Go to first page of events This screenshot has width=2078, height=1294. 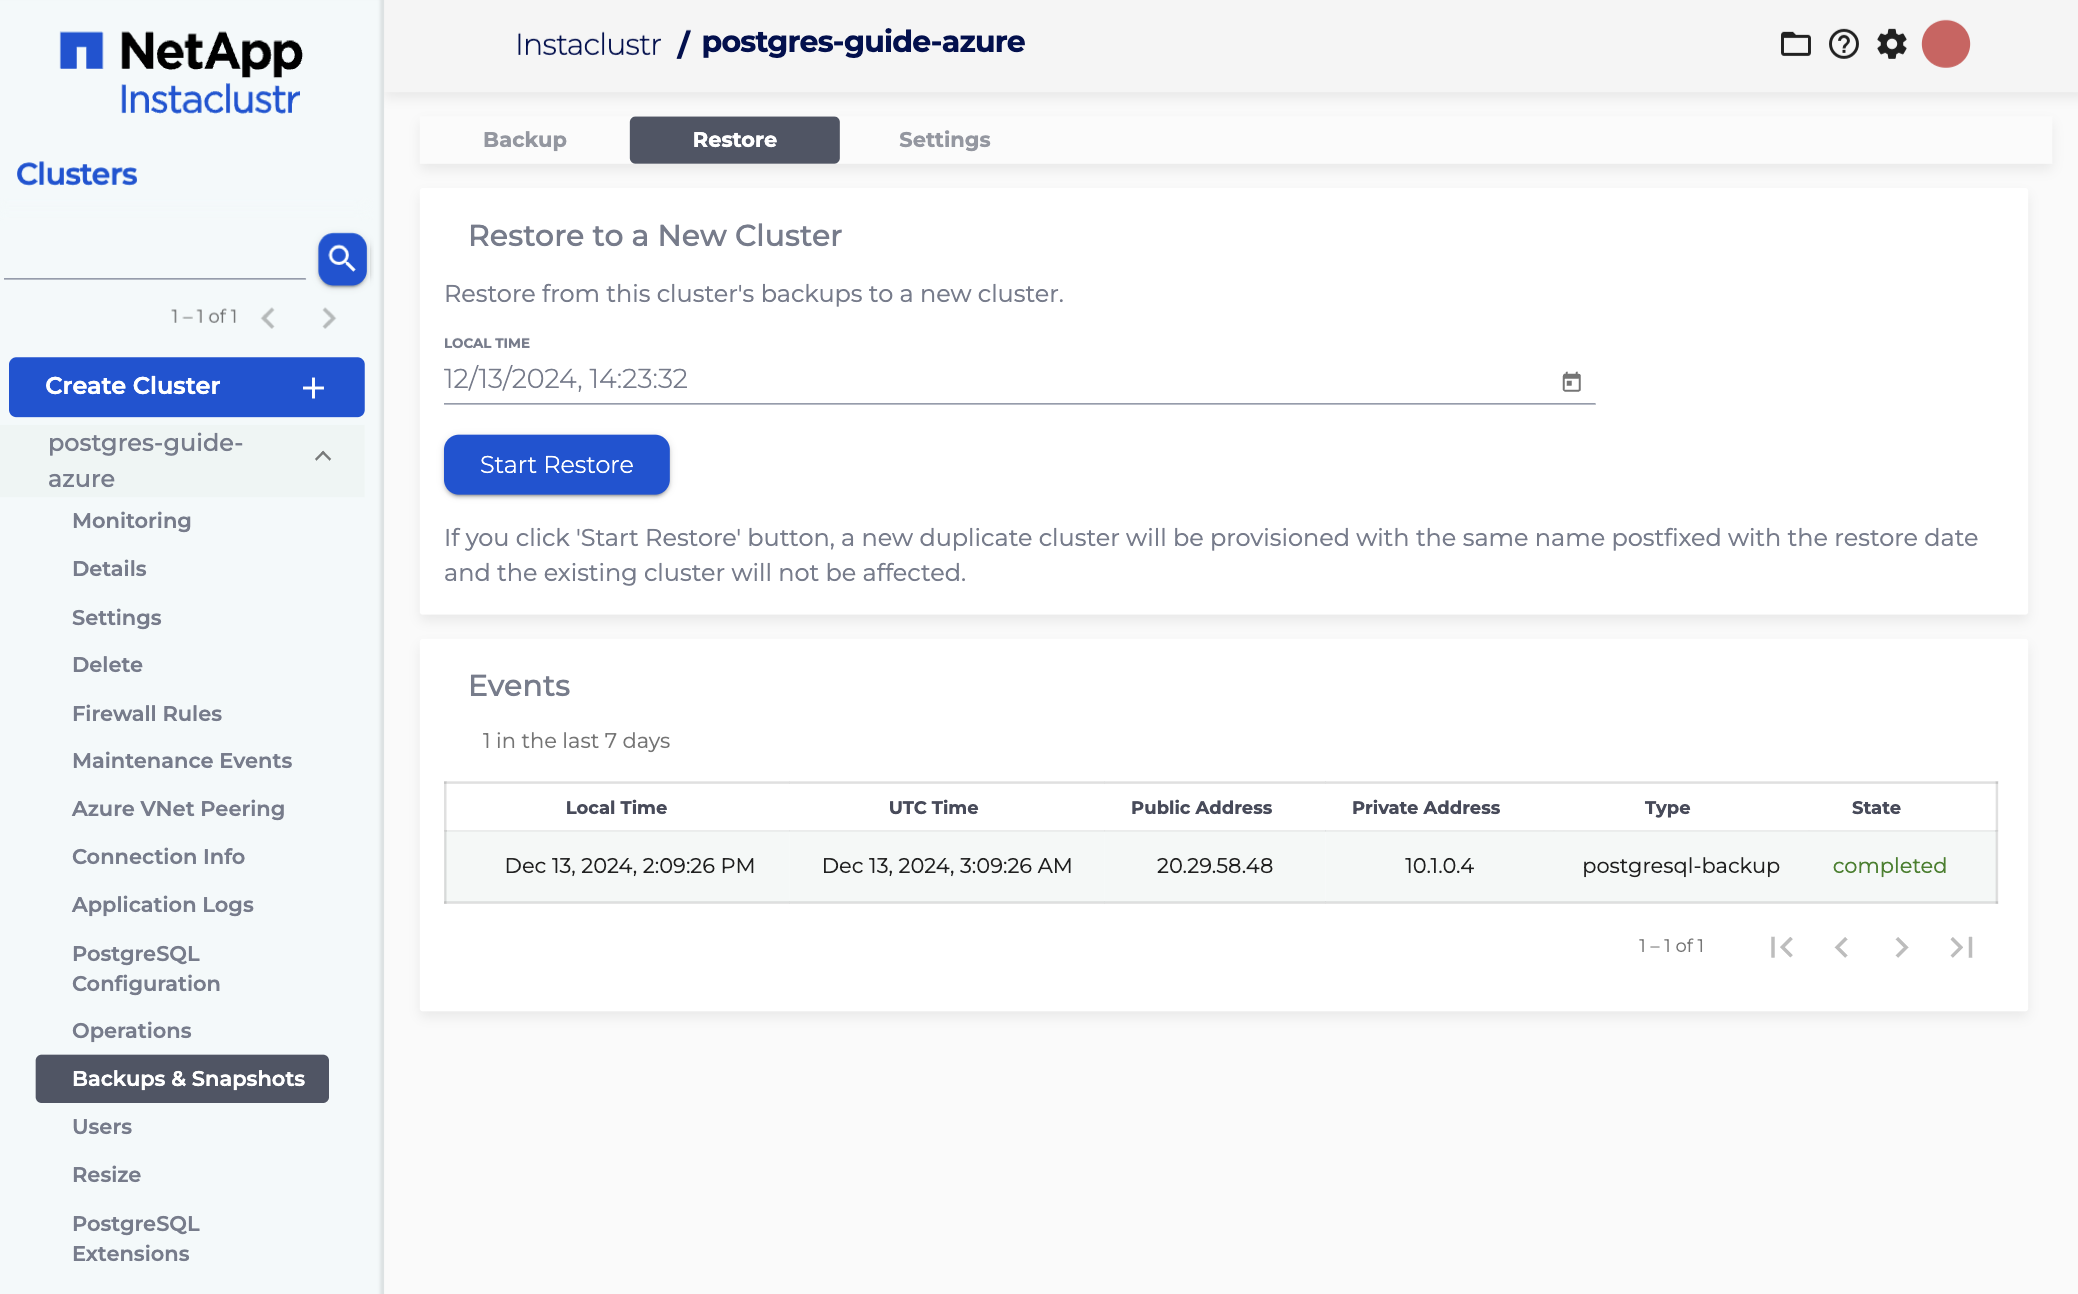click(x=1781, y=947)
